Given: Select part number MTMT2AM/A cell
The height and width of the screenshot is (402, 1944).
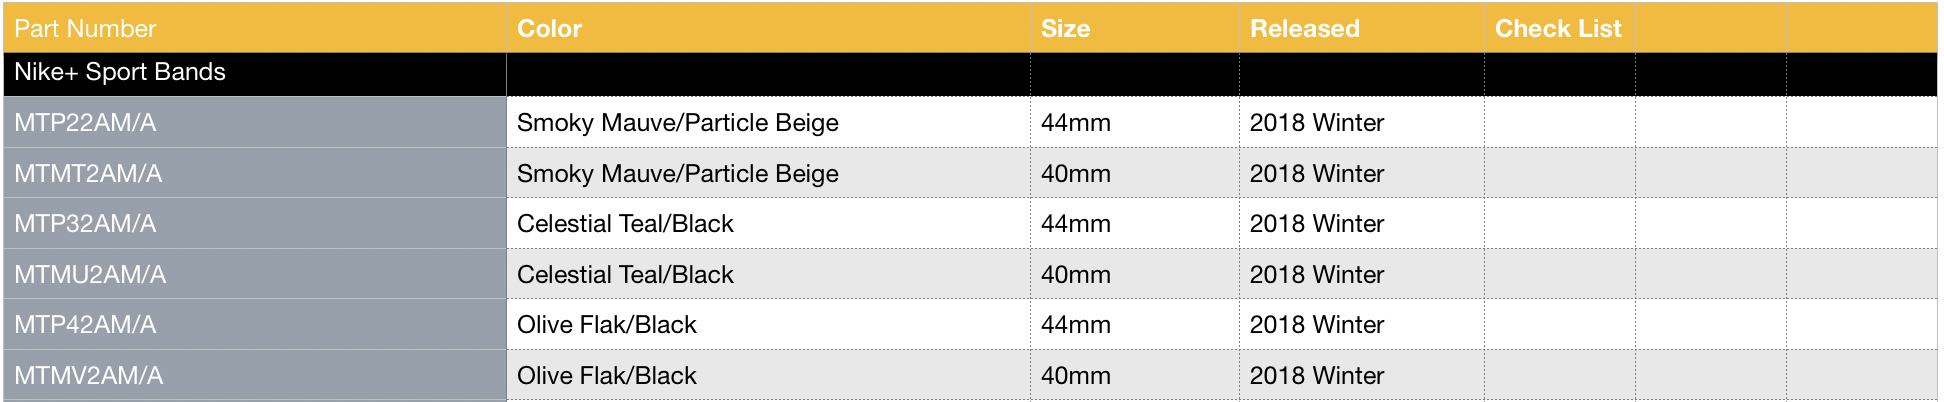Looking at the screenshot, I should 88,174.
